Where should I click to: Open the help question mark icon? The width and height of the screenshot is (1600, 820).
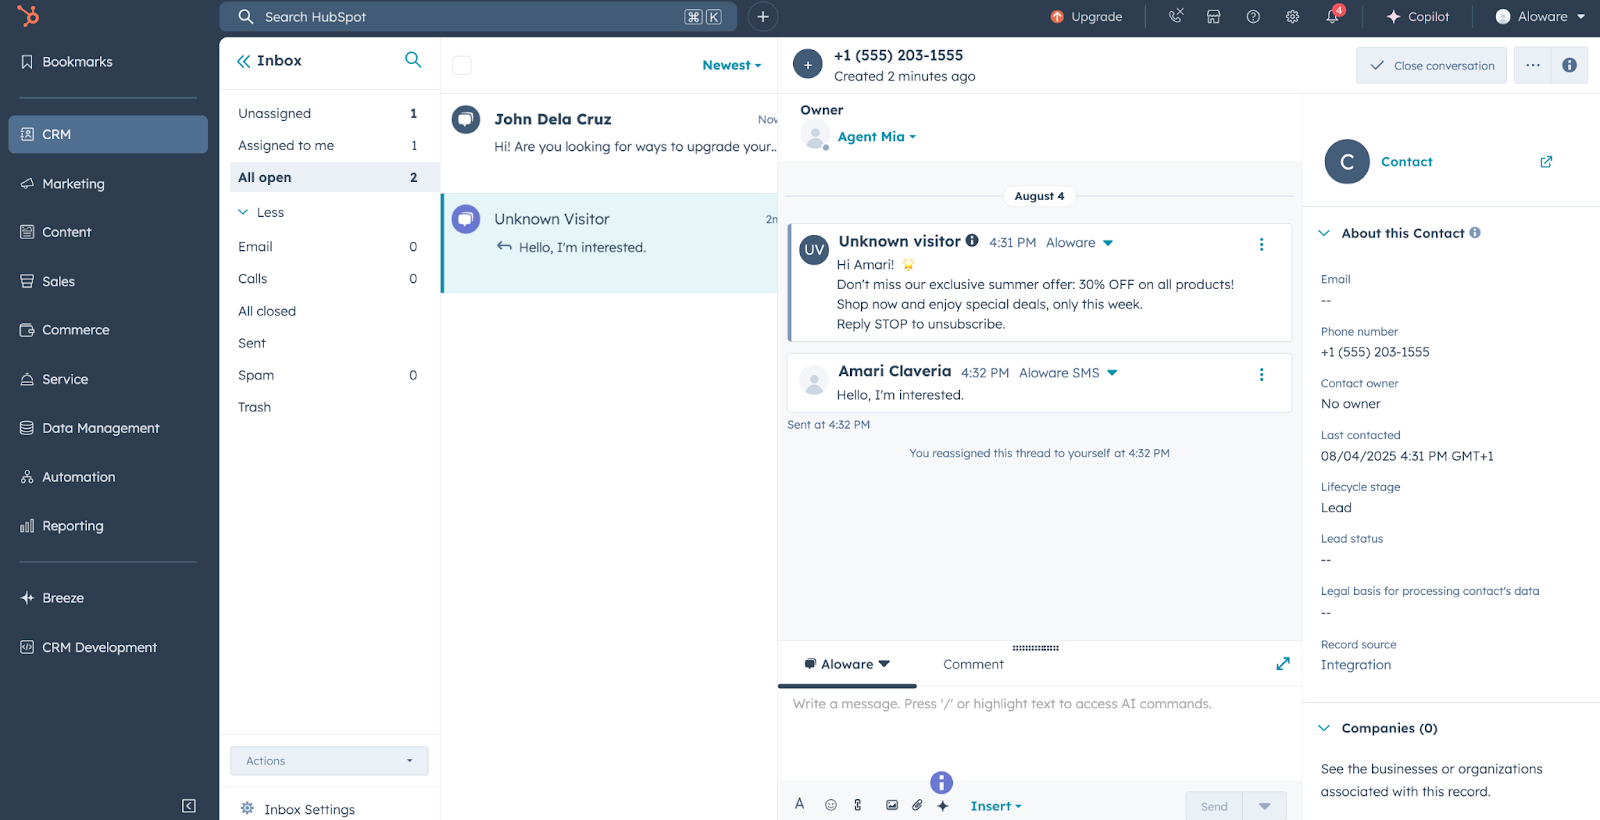[x=1253, y=16]
